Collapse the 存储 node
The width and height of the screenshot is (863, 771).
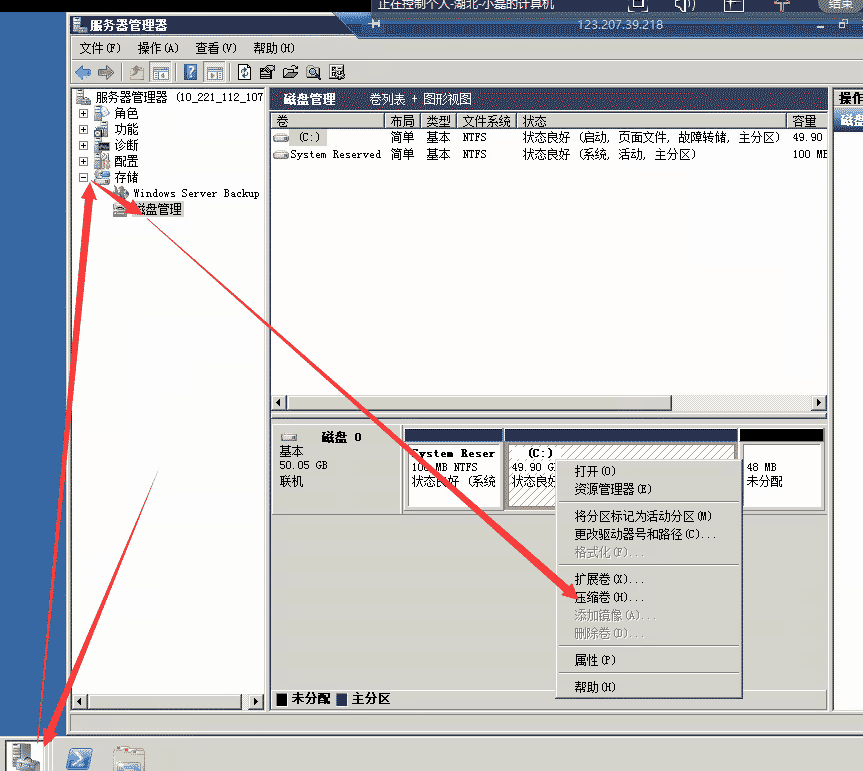click(x=83, y=177)
